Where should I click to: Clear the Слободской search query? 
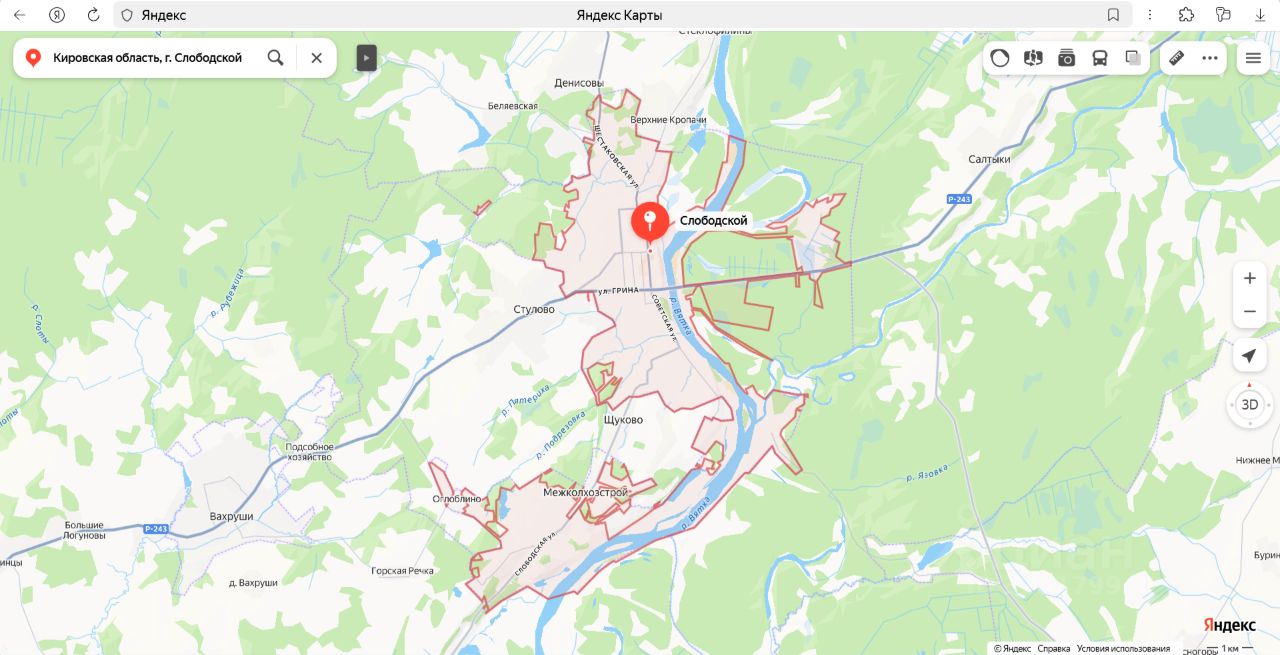tap(316, 58)
